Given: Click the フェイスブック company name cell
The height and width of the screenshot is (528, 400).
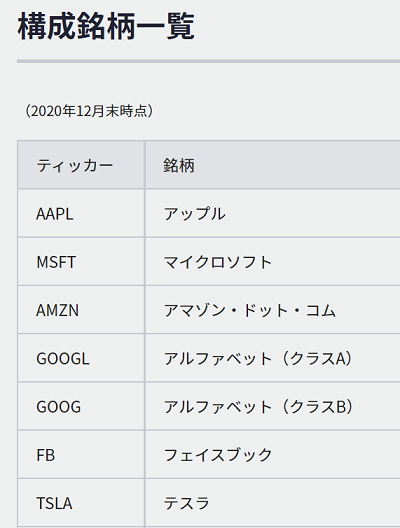Looking at the screenshot, I should 273,455.
